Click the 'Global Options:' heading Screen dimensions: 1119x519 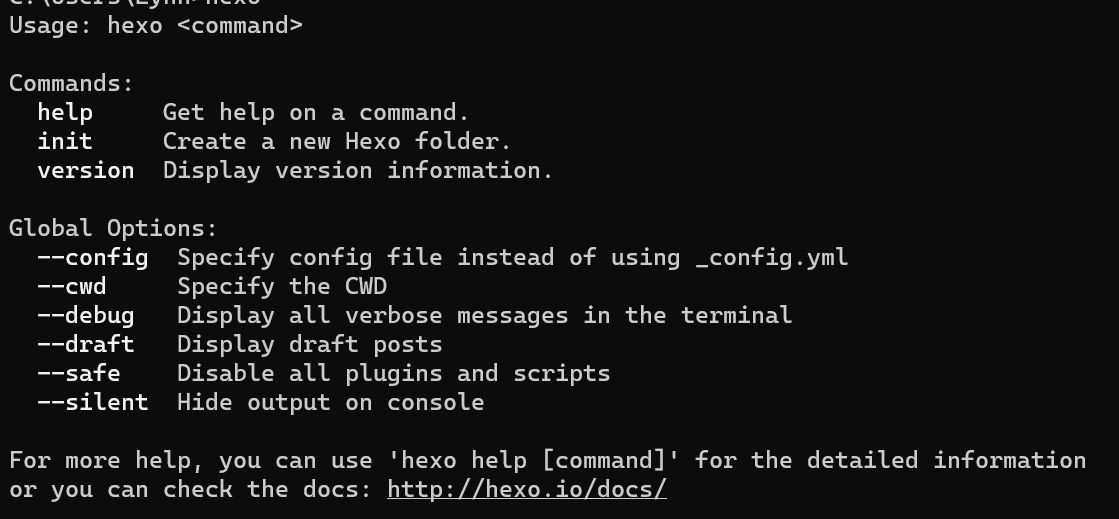113,228
